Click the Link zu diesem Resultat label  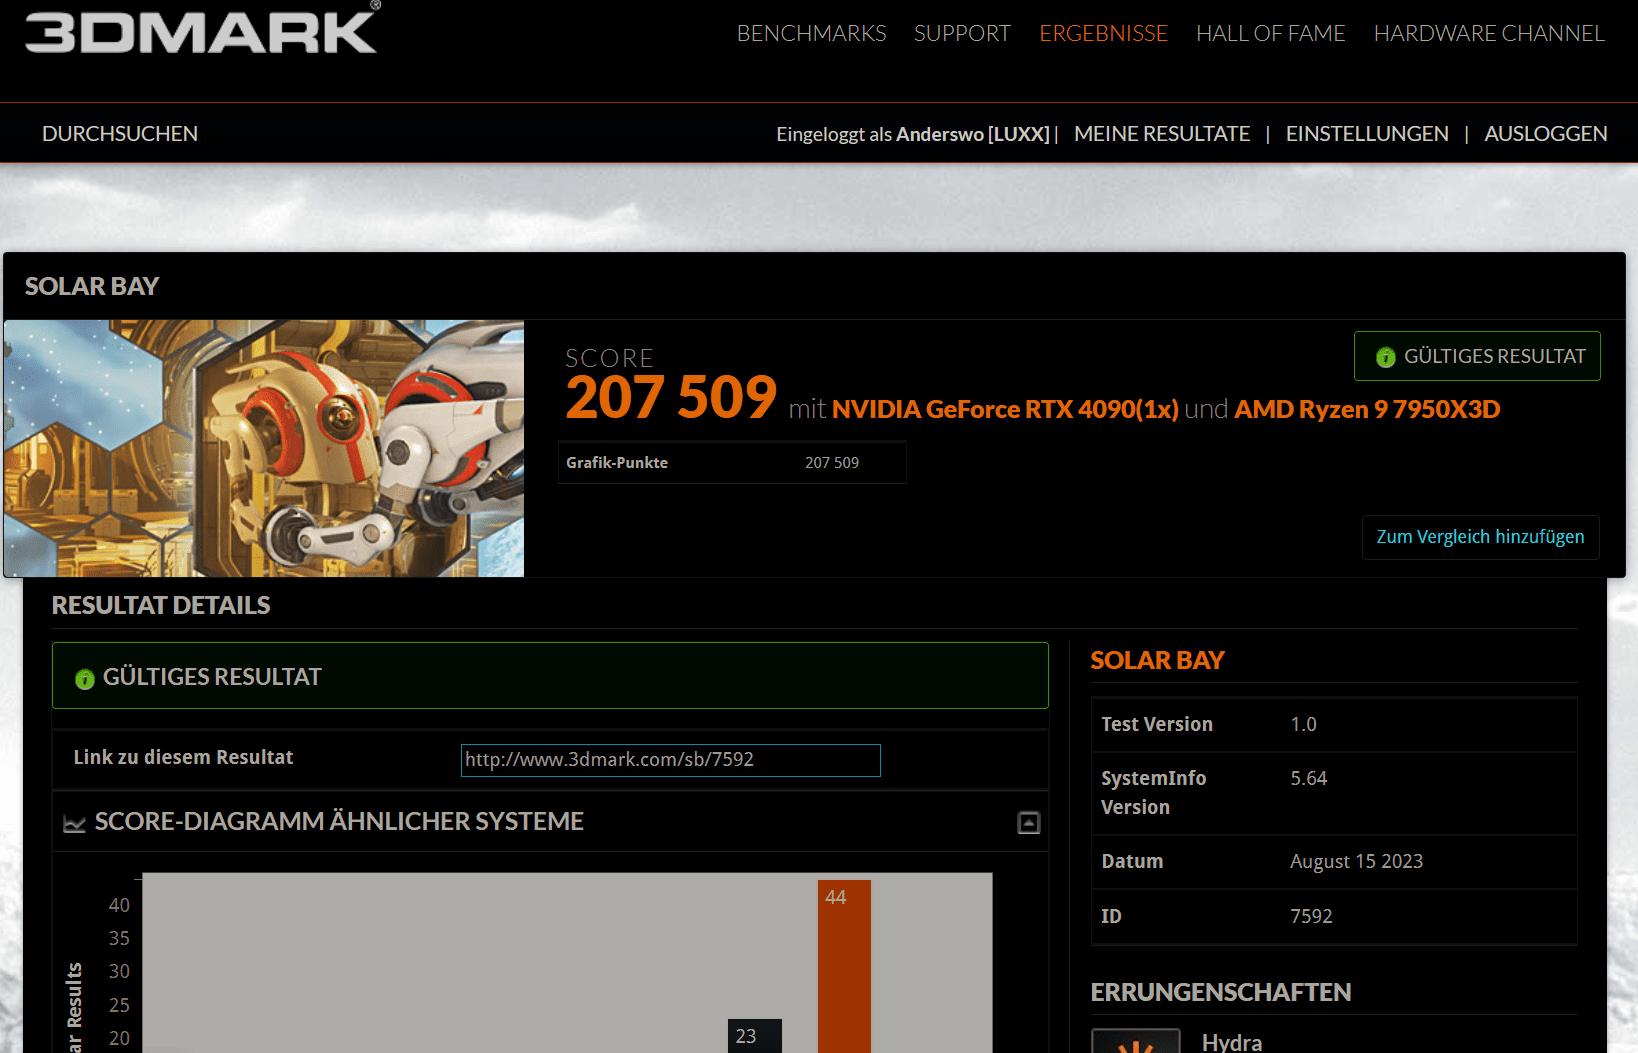coord(183,757)
